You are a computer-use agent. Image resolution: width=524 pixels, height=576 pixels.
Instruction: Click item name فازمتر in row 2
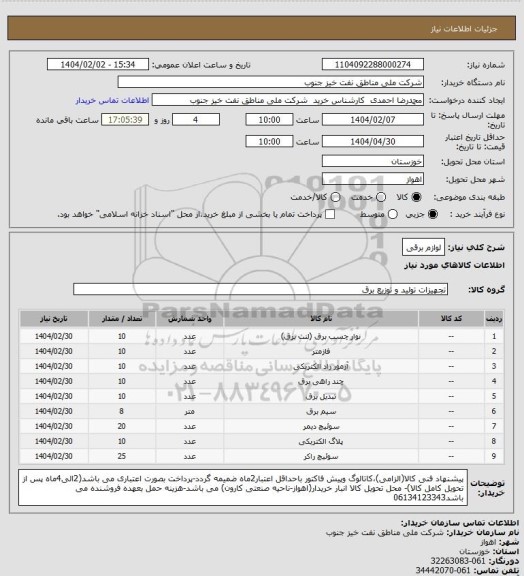pyautogui.click(x=321, y=351)
